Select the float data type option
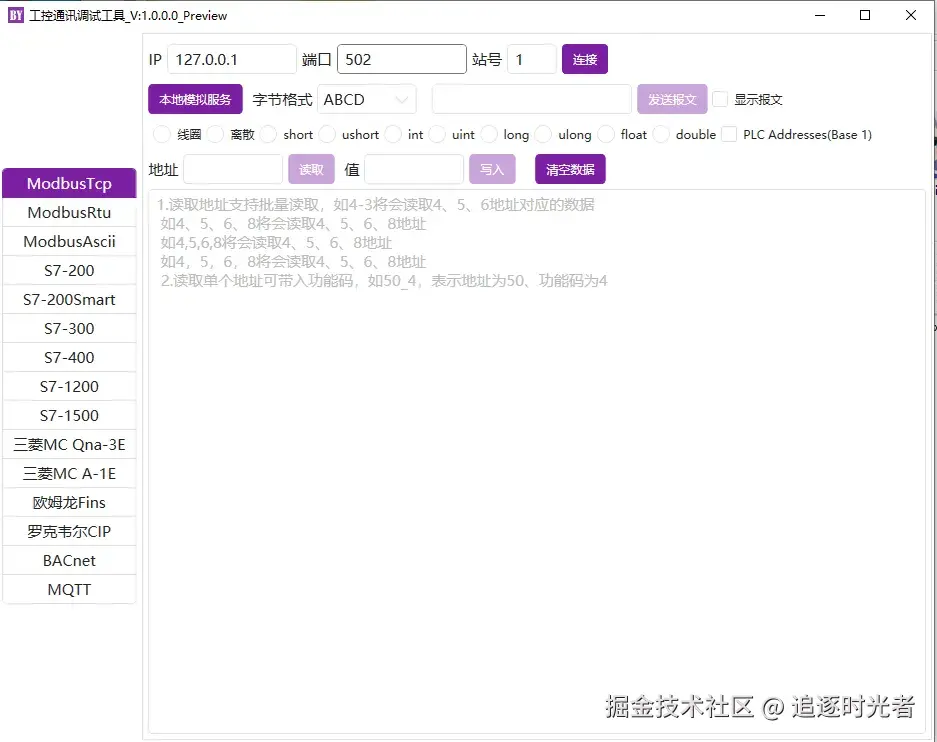937x742 pixels. click(606, 134)
